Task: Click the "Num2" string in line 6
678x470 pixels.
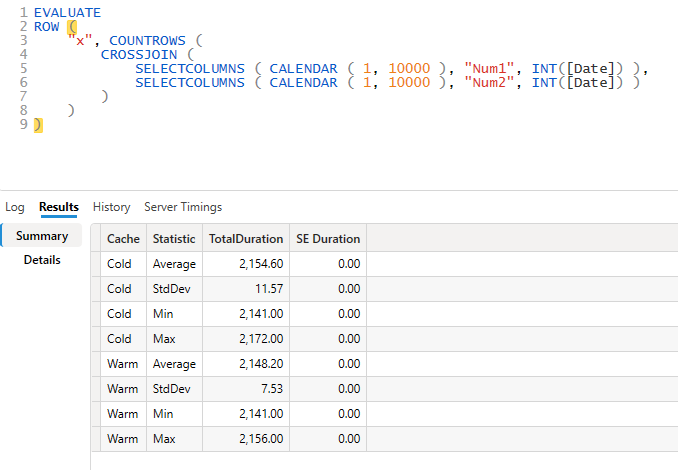Action: coord(489,83)
